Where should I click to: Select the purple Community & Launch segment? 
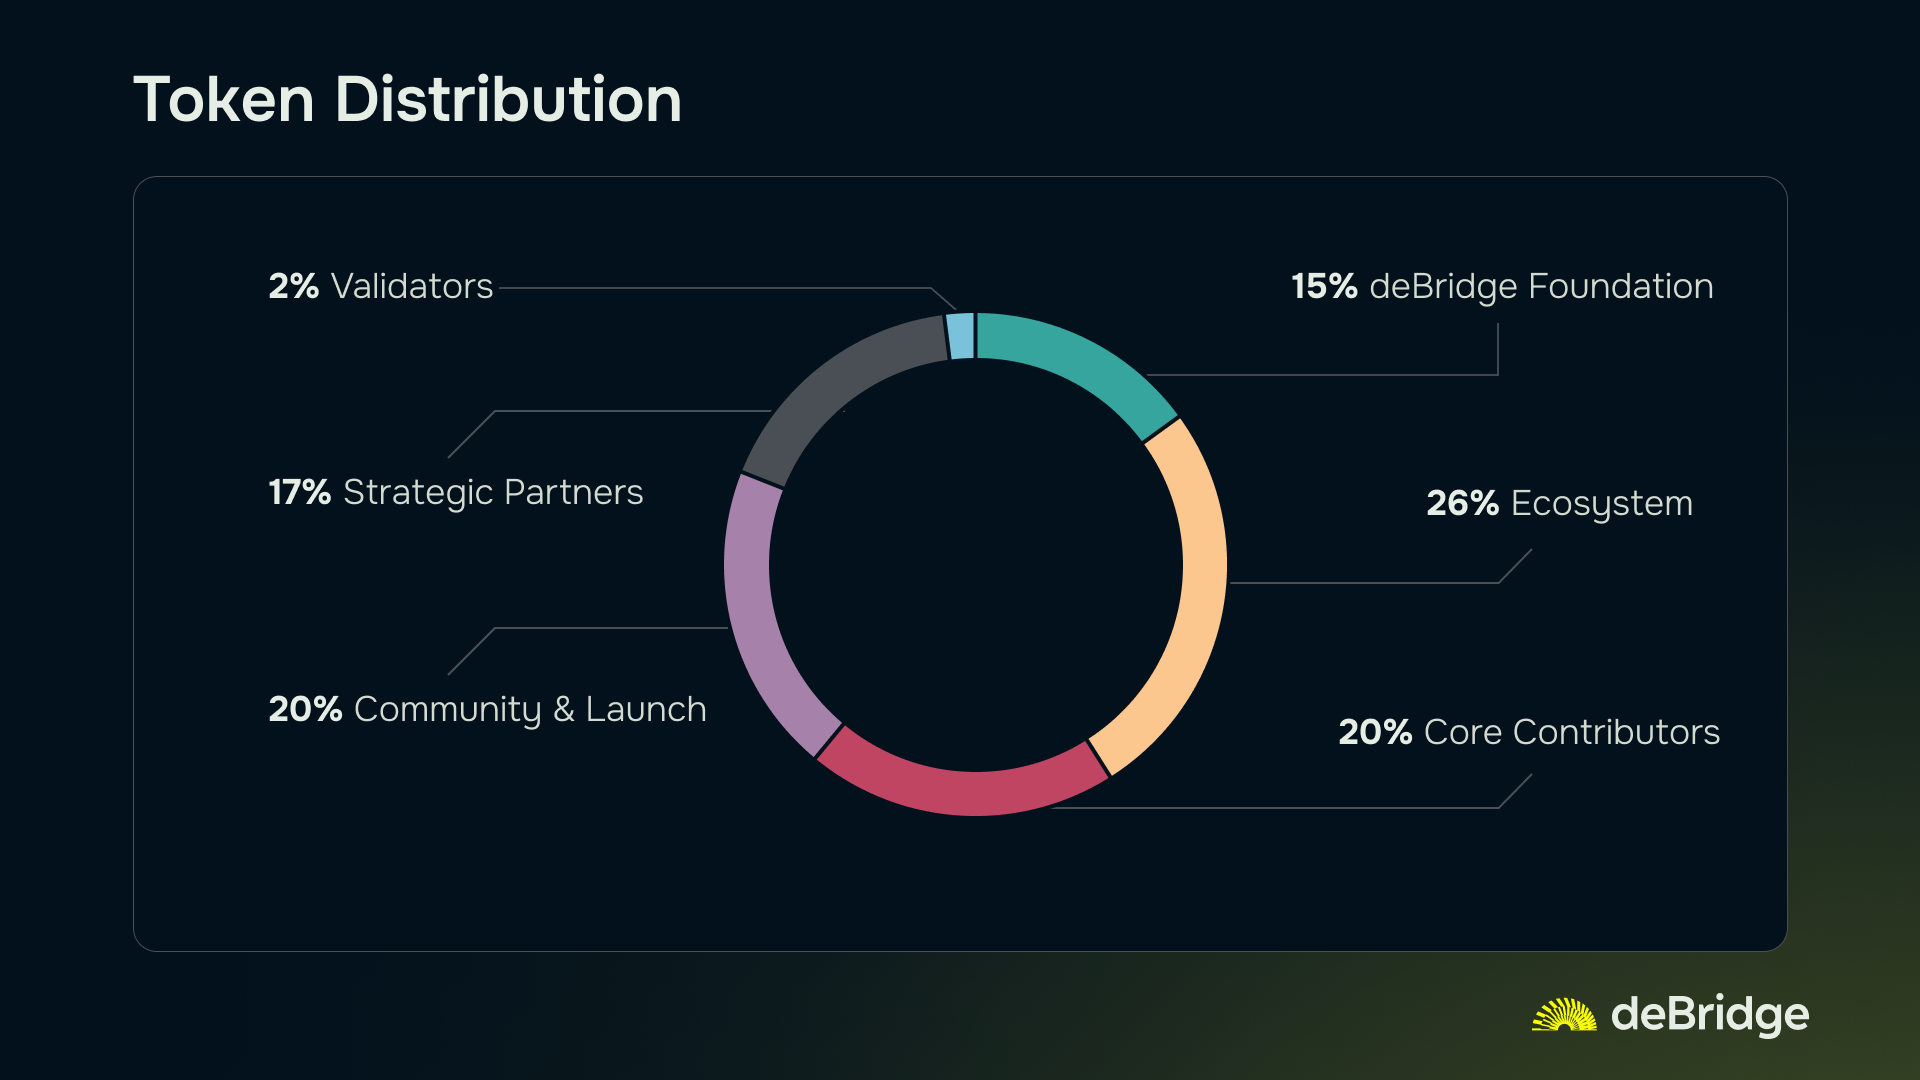(x=758, y=620)
